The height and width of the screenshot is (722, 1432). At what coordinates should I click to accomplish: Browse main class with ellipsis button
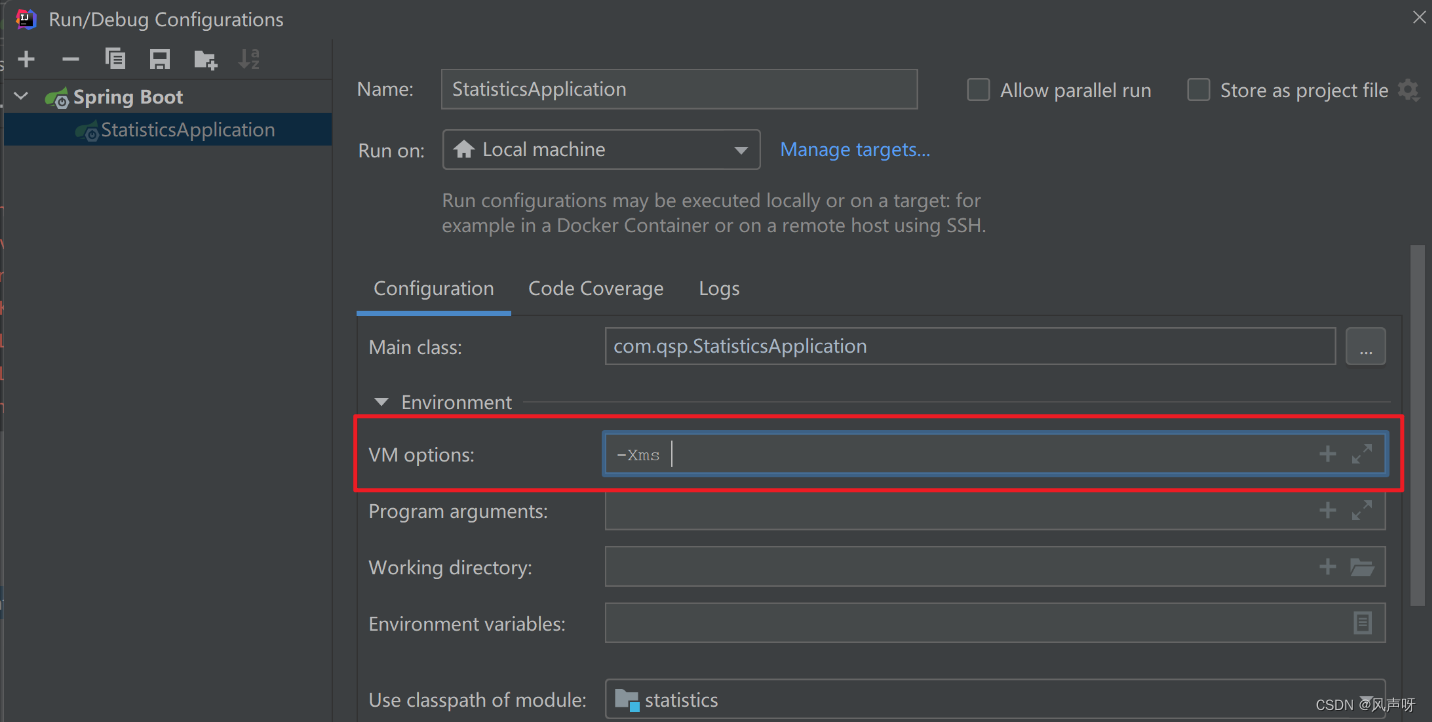1365,346
